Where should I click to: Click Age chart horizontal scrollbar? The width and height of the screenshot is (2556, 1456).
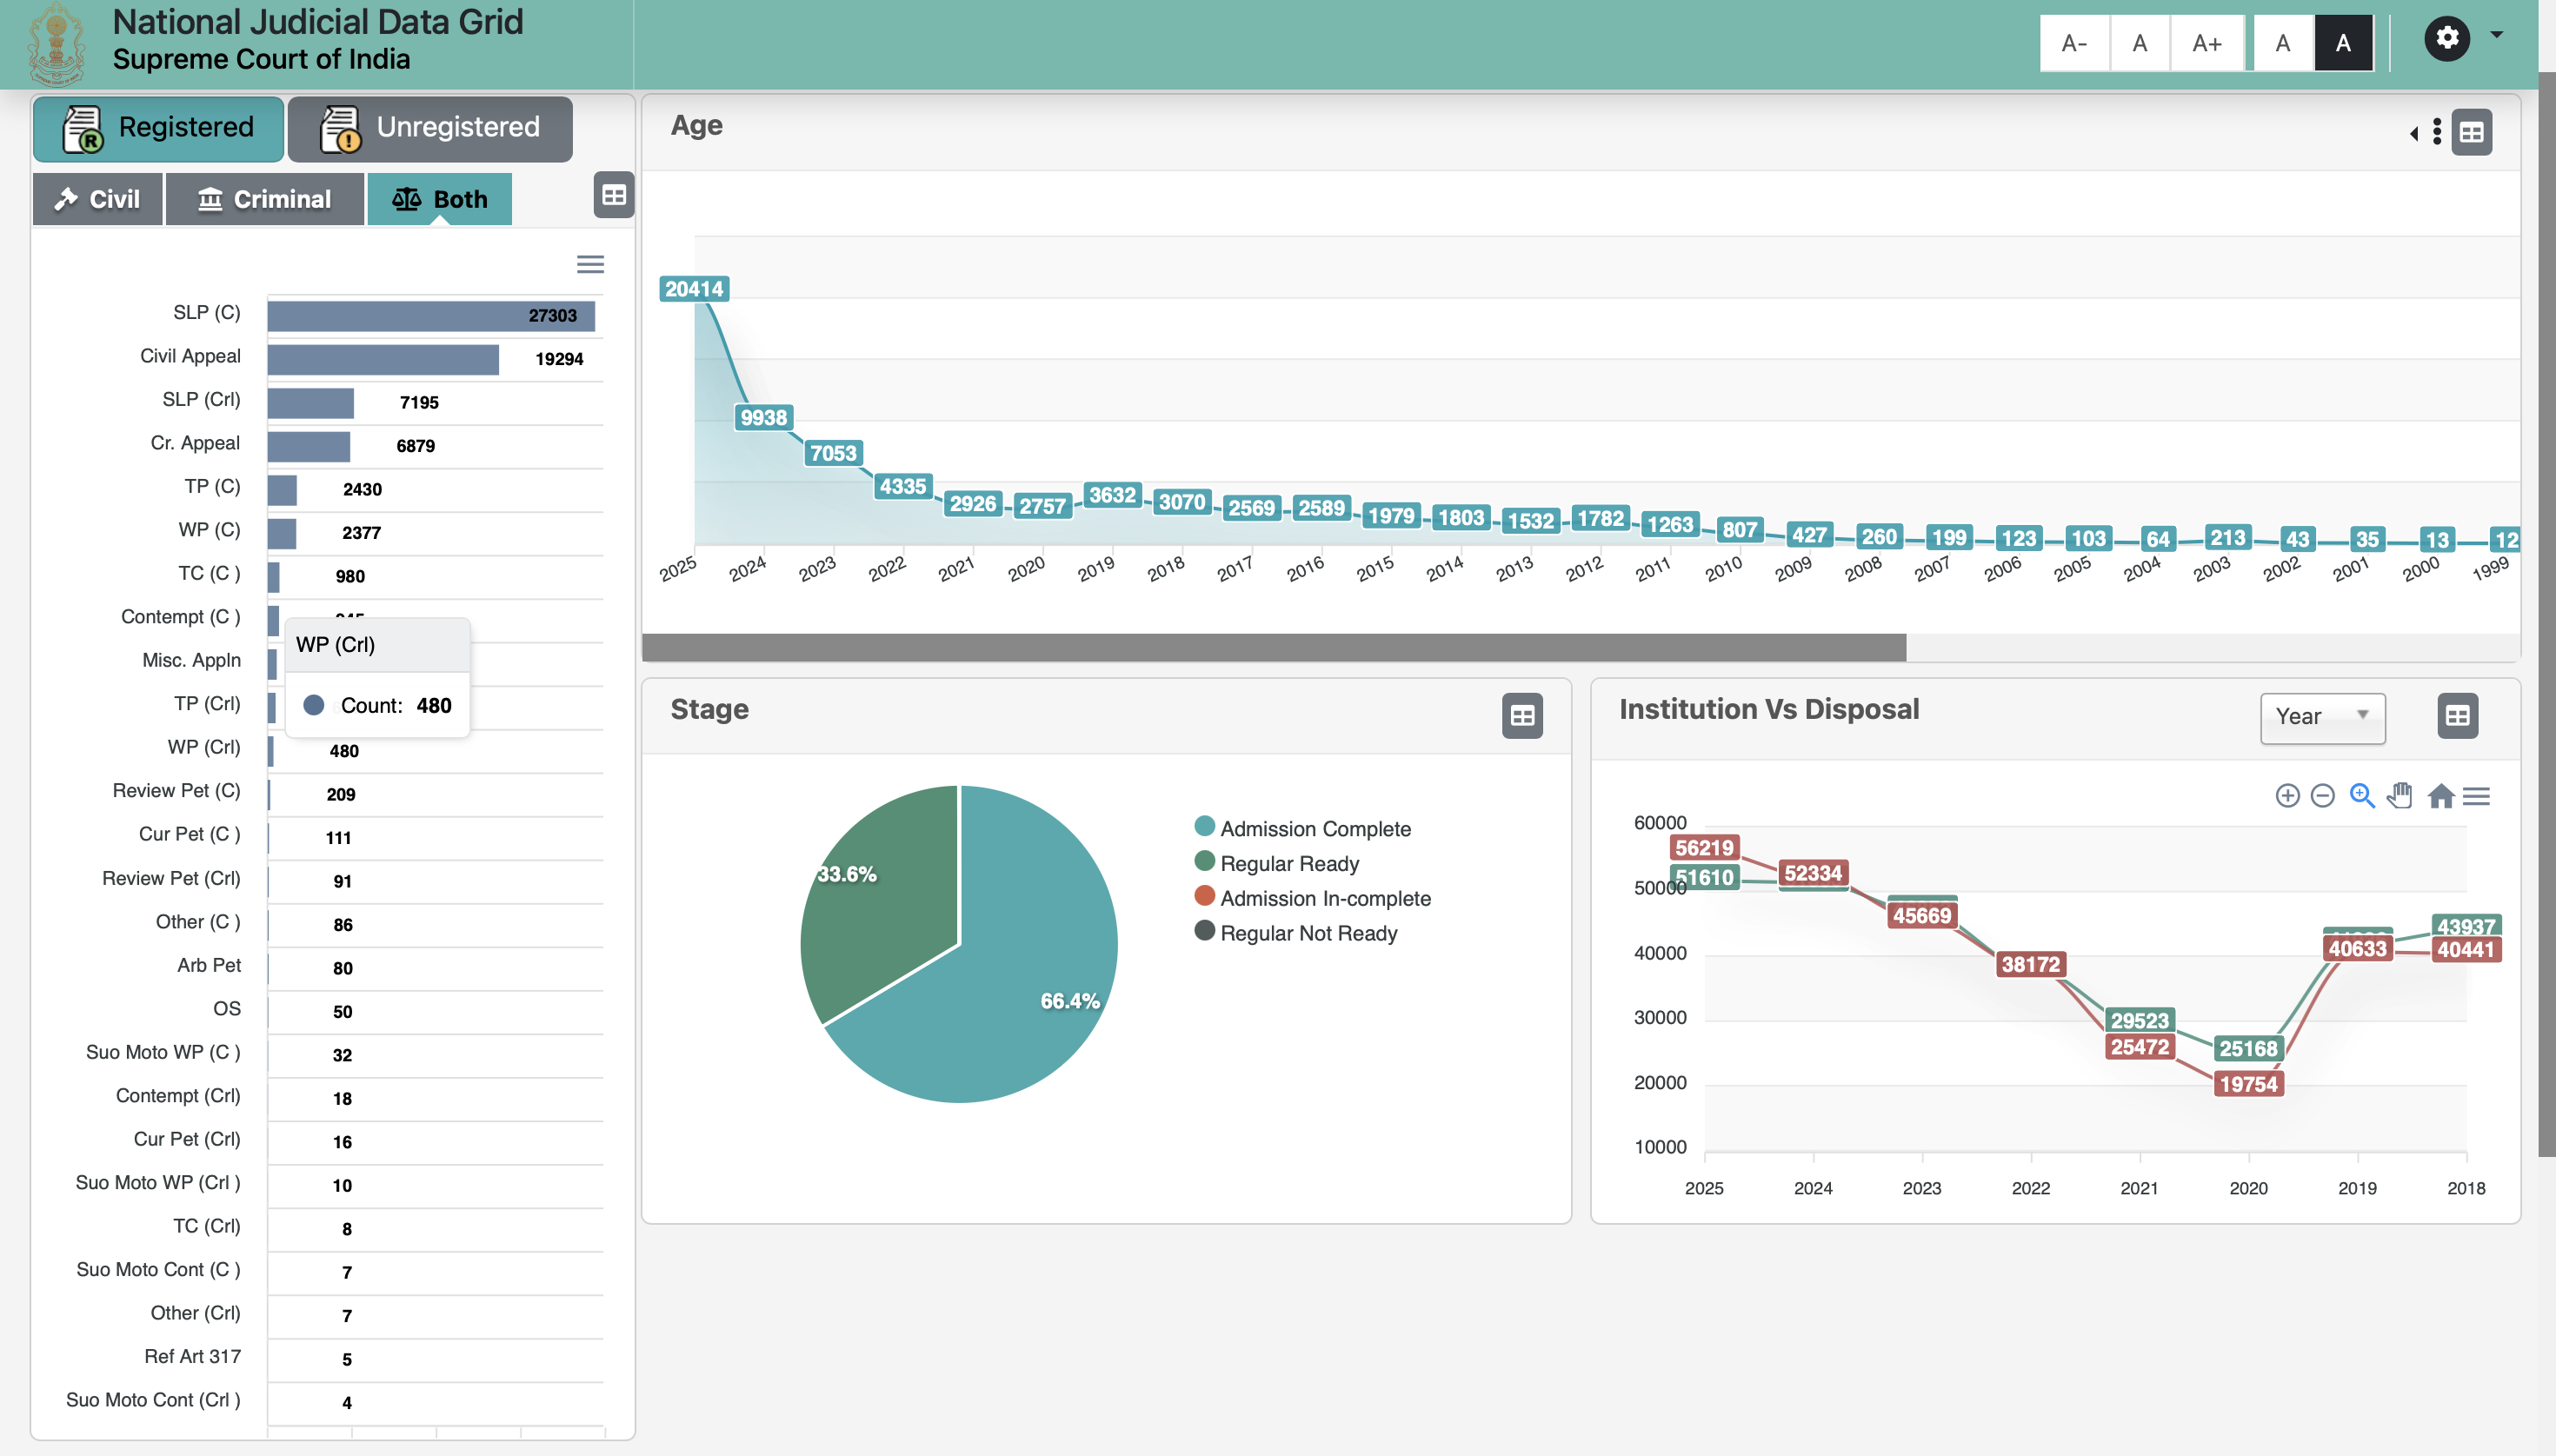[x=1273, y=647]
